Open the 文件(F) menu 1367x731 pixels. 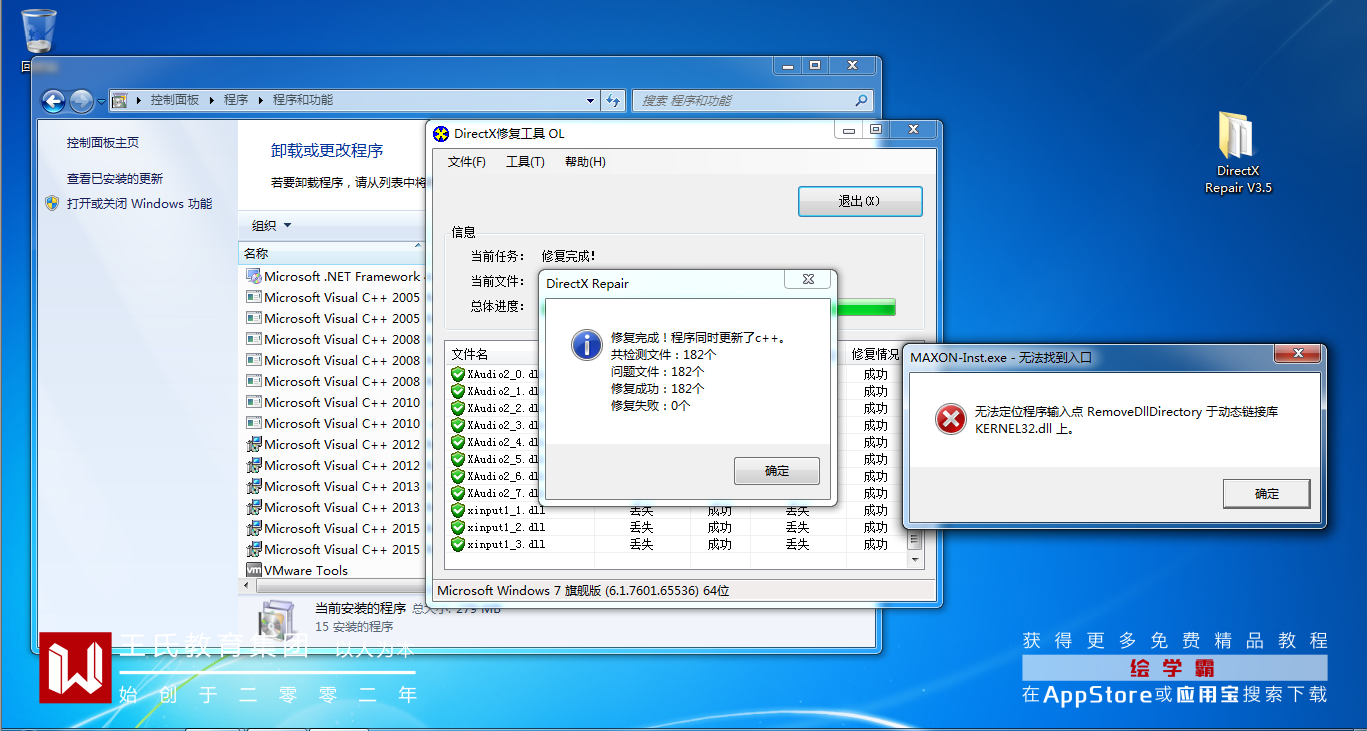point(467,162)
